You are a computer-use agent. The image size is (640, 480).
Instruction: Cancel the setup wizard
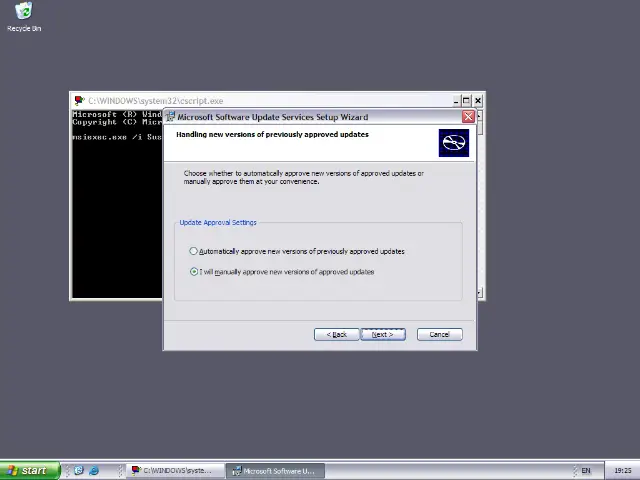[440, 334]
